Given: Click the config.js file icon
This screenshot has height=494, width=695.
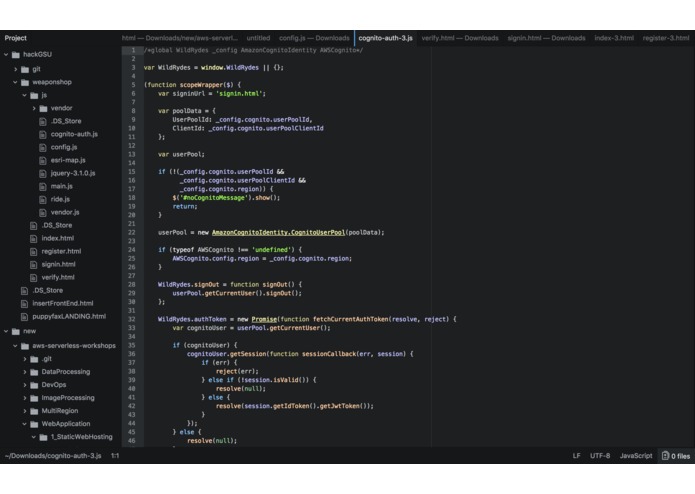Looking at the screenshot, I should click(43, 147).
